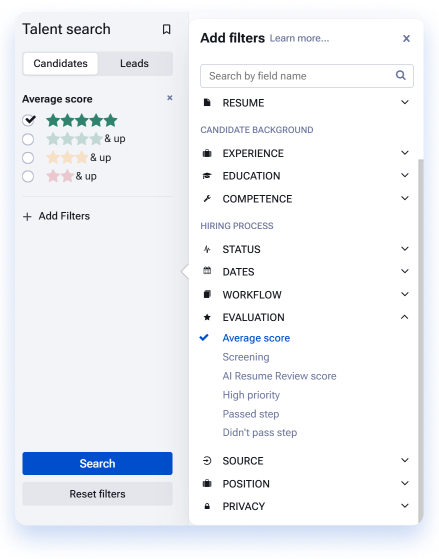Remove the Average score filter with its x icon
Viewport: 439px width, 559px height.
tap(170, 98)
